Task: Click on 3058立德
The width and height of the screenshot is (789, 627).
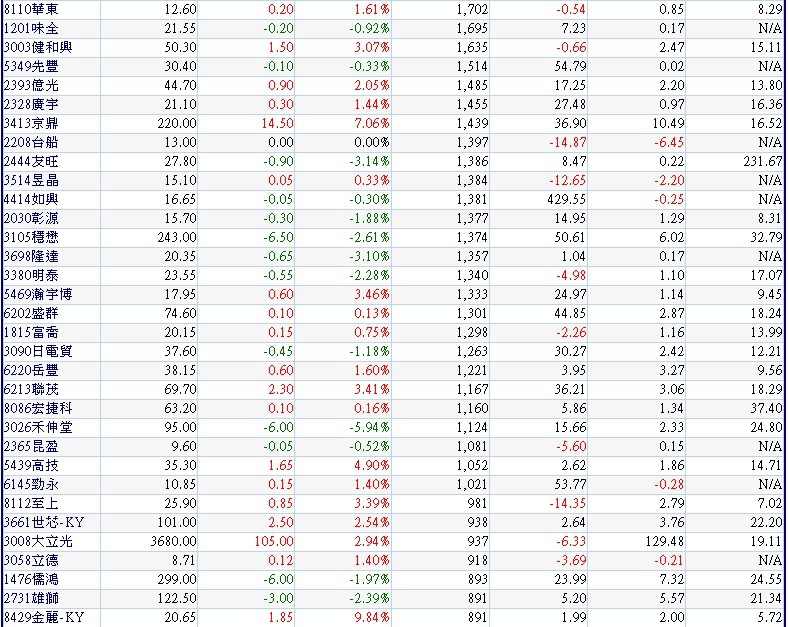Action: point(31,561)
